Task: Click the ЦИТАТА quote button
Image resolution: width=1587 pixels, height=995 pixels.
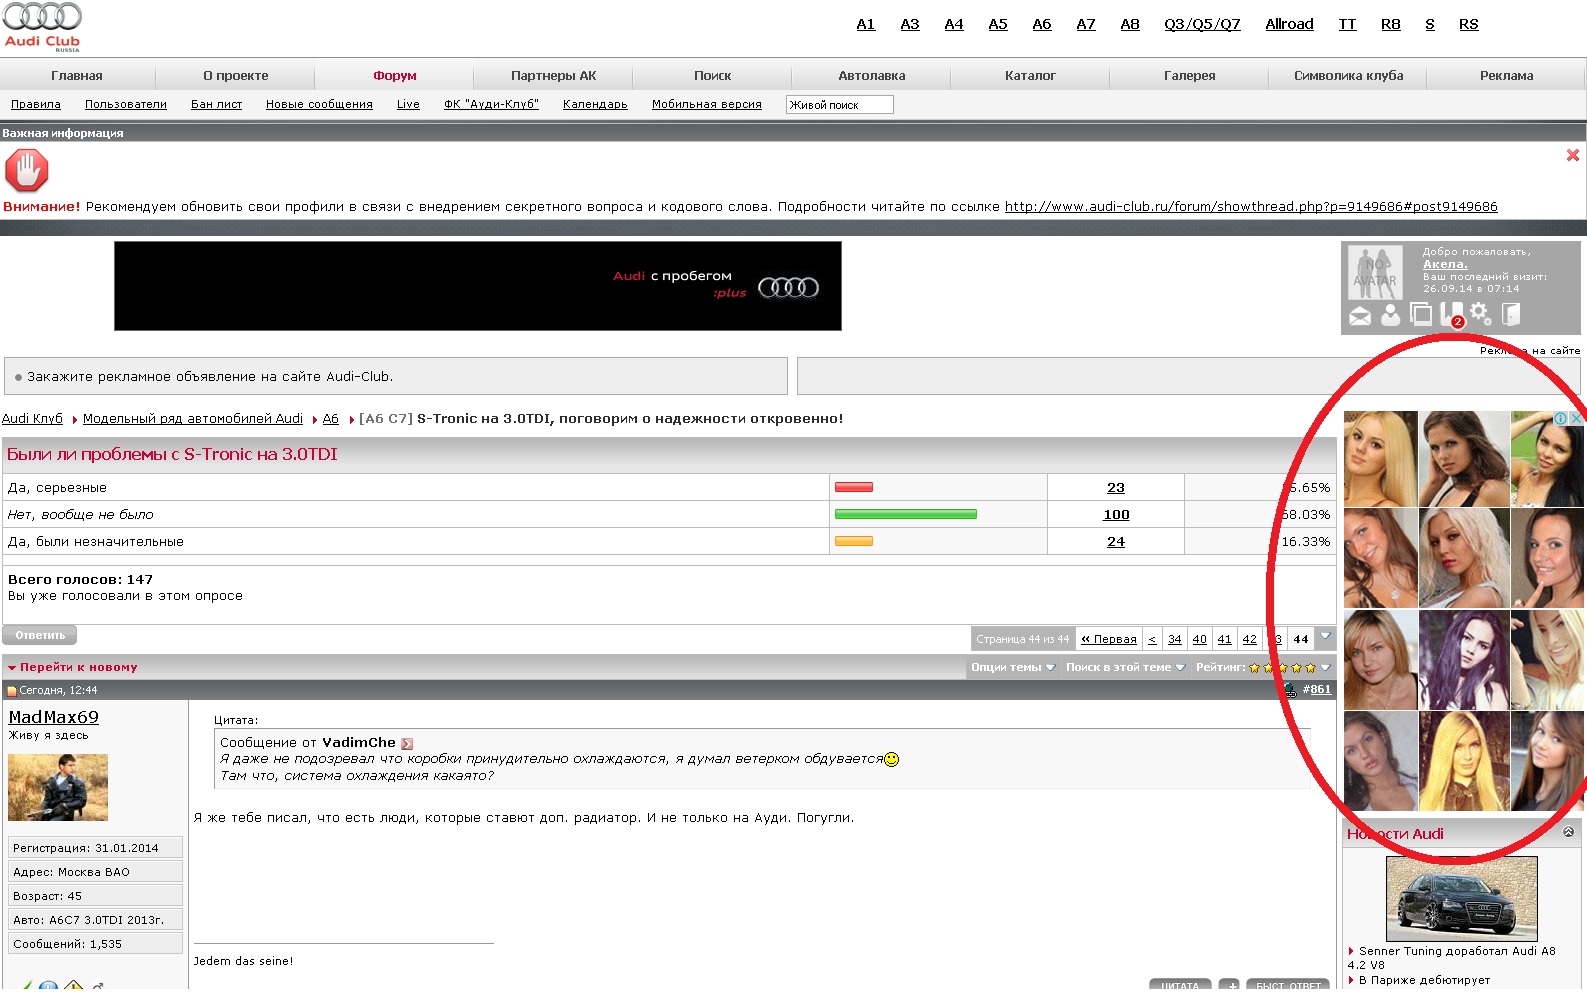Action: tap(1180, 986)
